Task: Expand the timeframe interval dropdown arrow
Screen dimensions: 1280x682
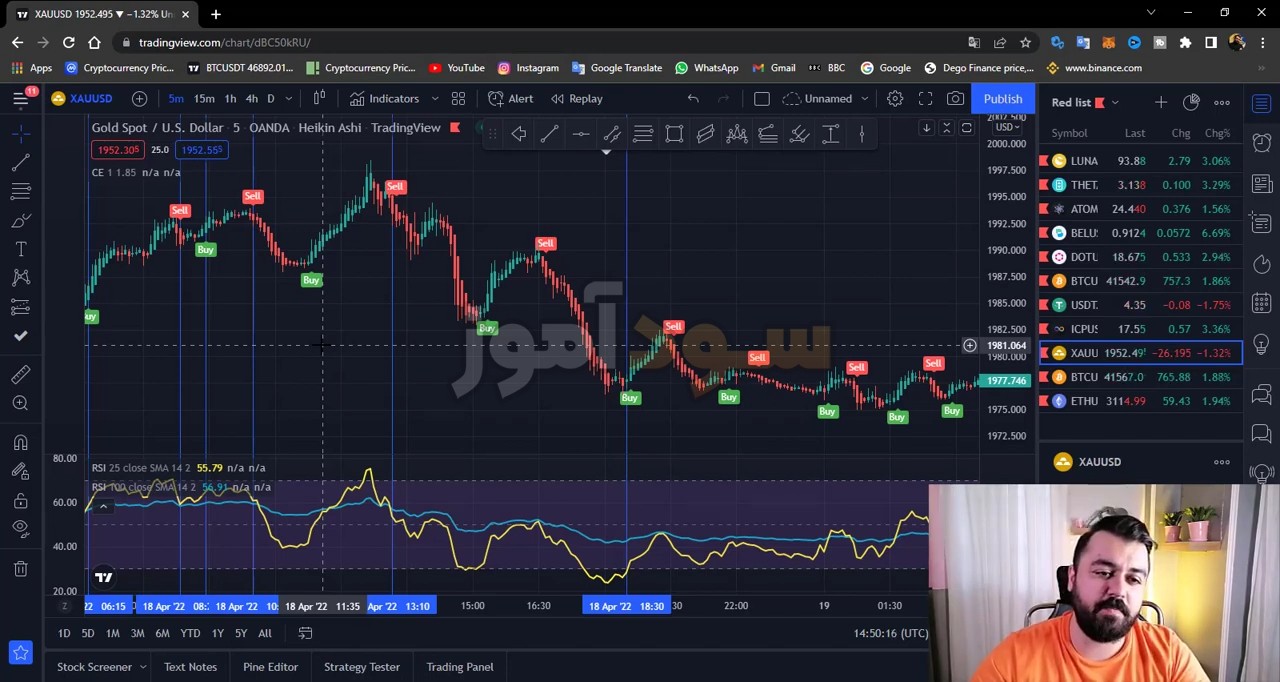Action: click(288, 98)
